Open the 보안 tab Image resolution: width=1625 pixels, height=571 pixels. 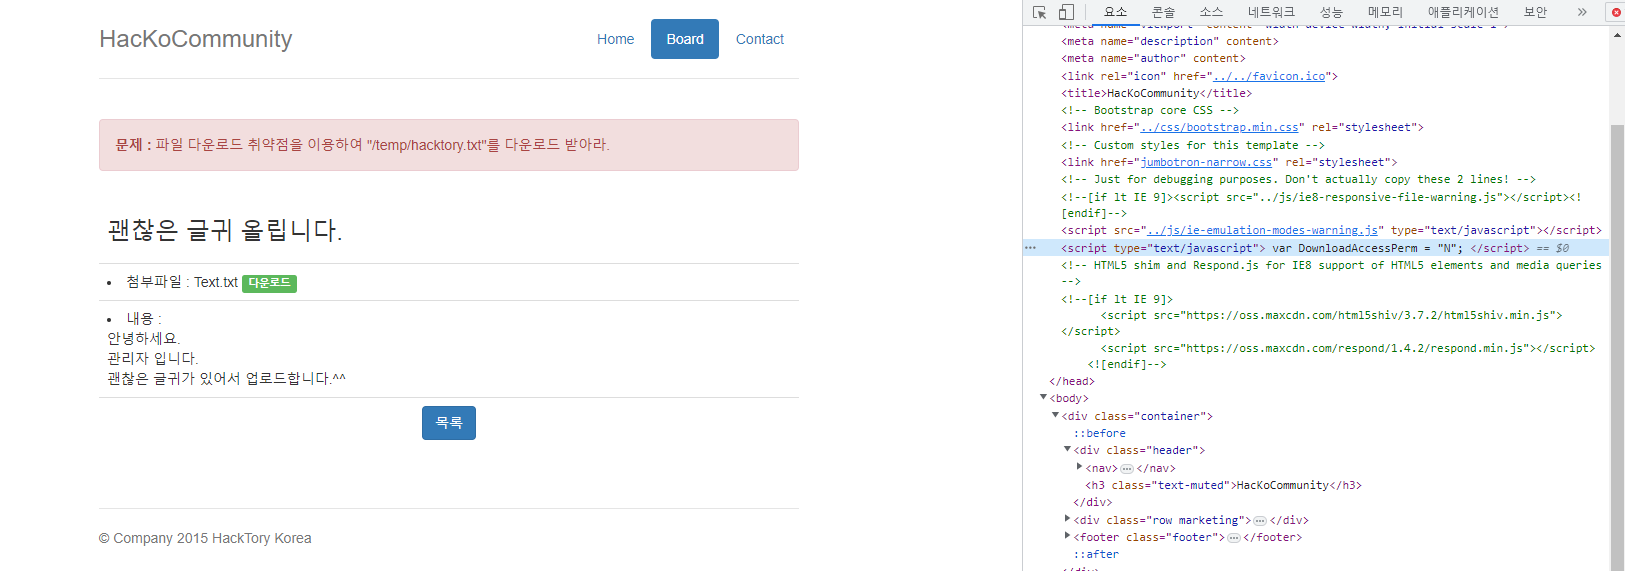[x=1535, y=12]
